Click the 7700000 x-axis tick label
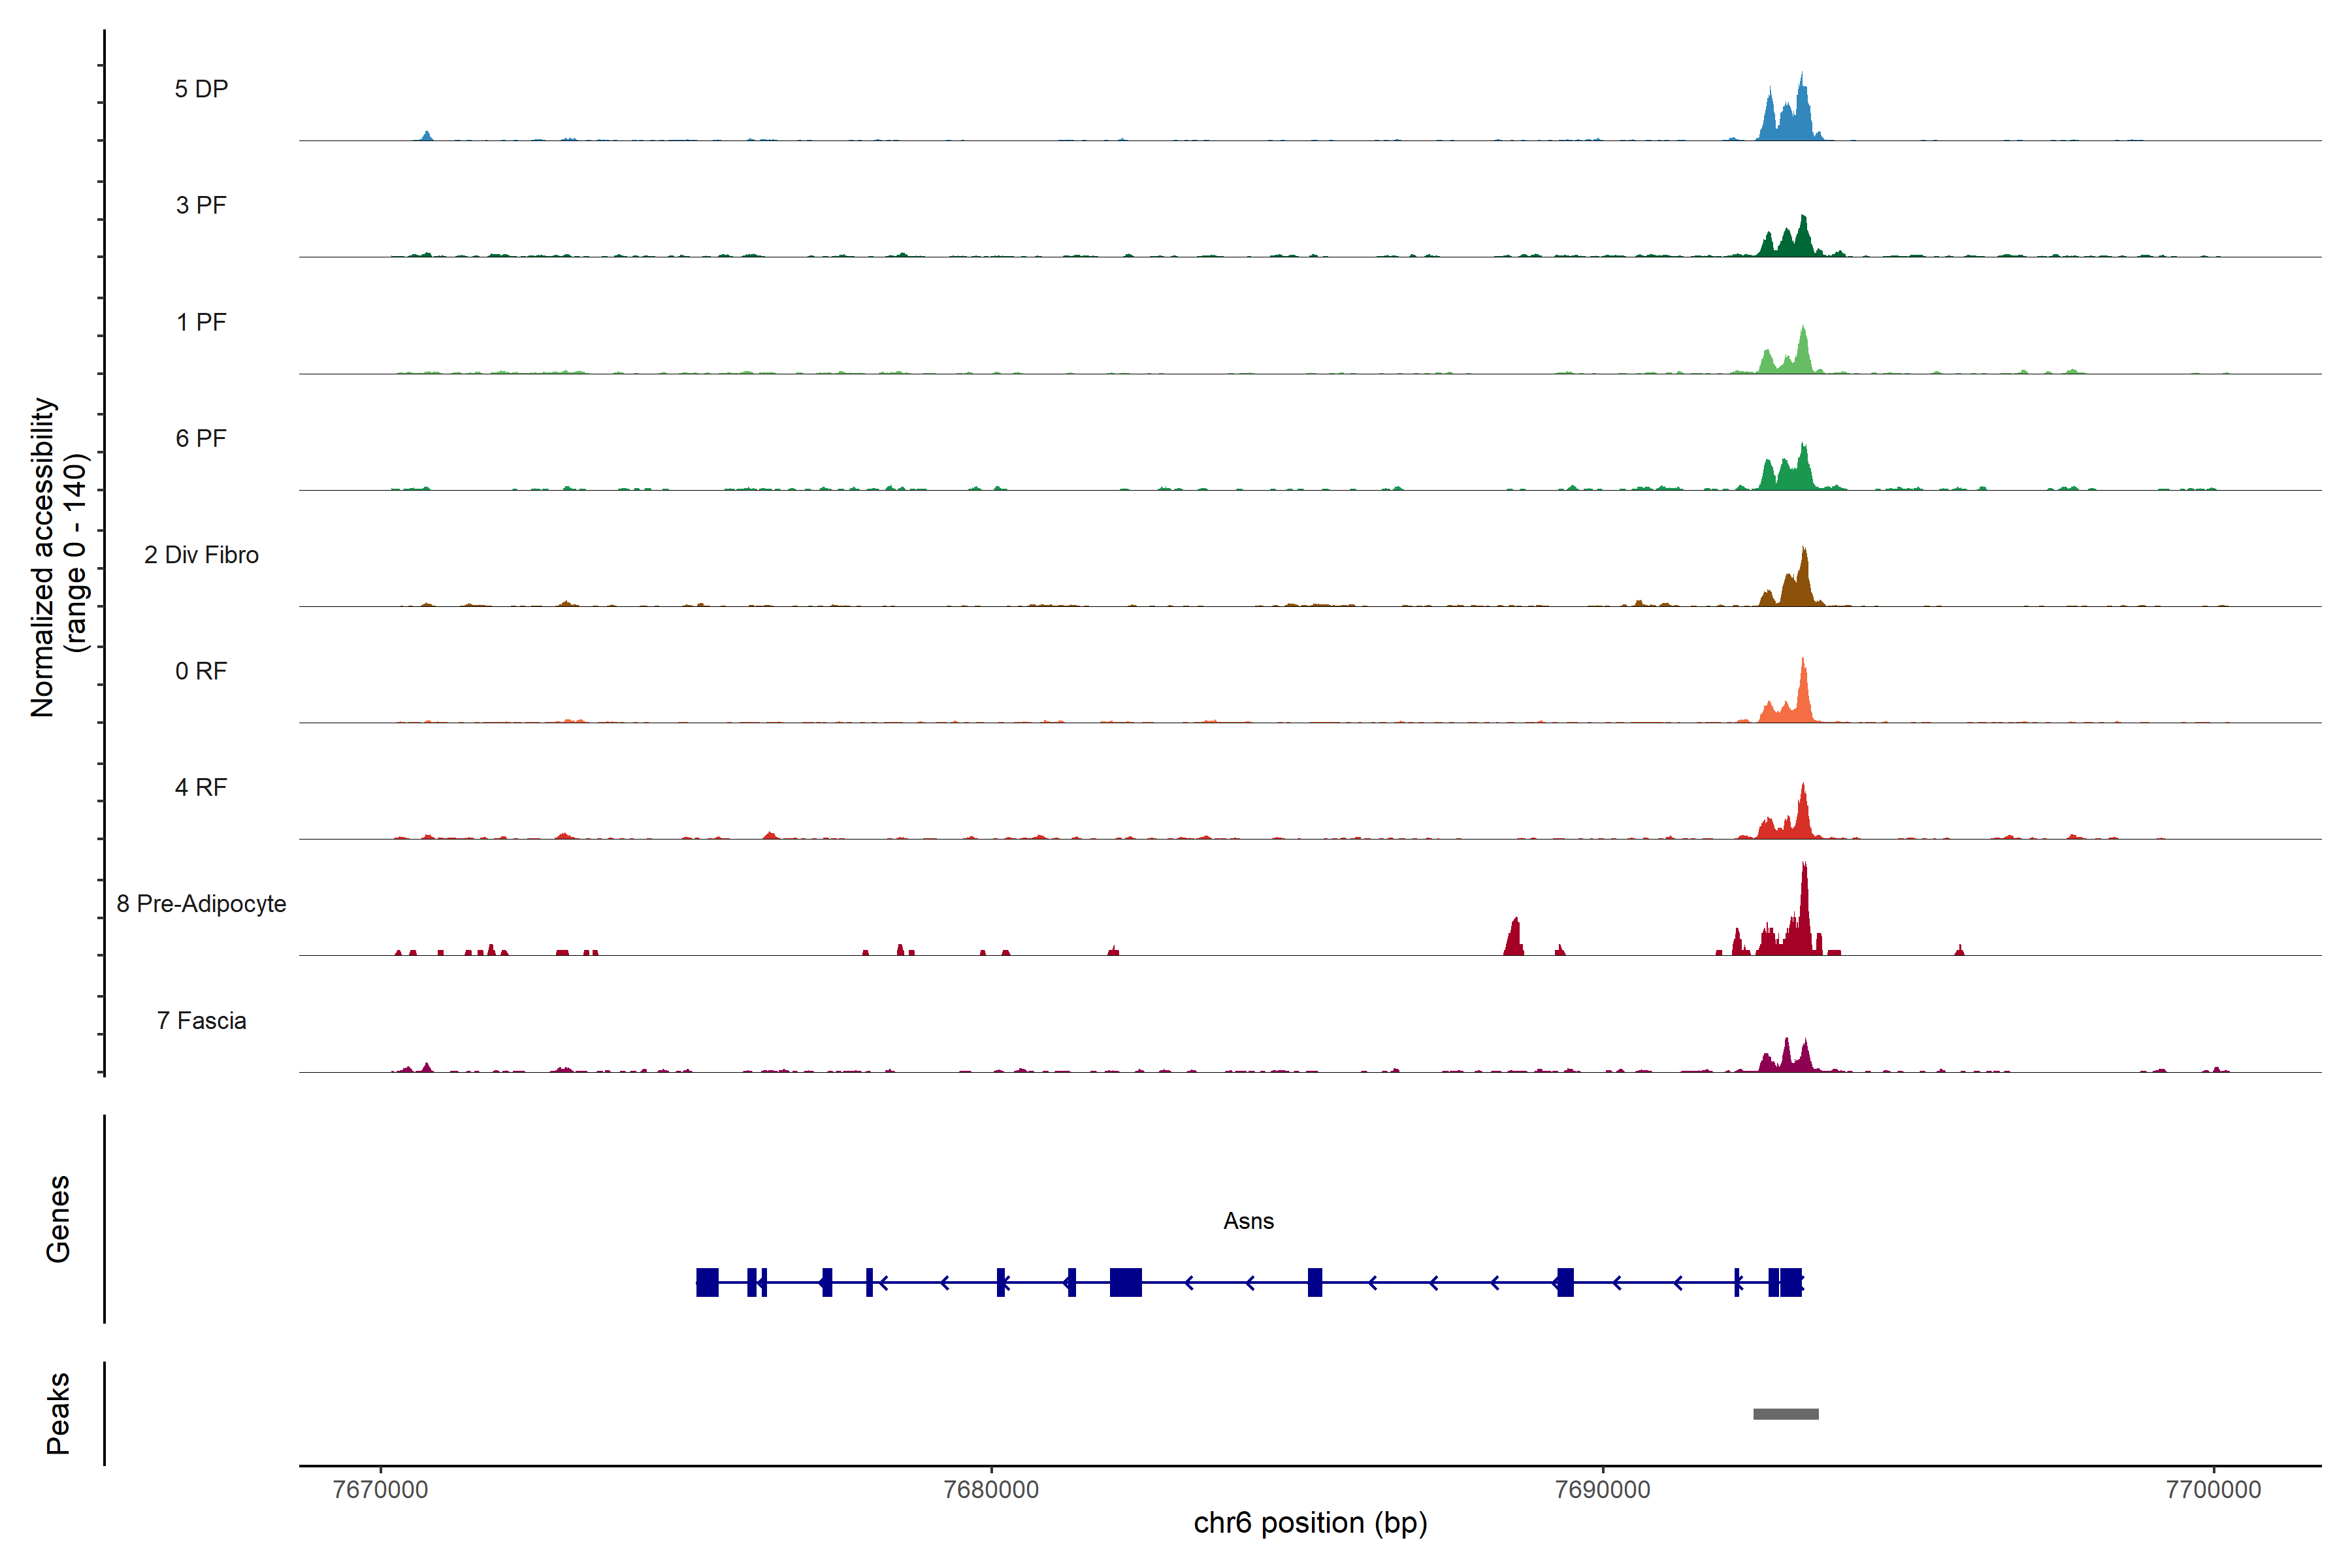This screenshot has width=2352, height=1568. (x=2213, y=1489)
